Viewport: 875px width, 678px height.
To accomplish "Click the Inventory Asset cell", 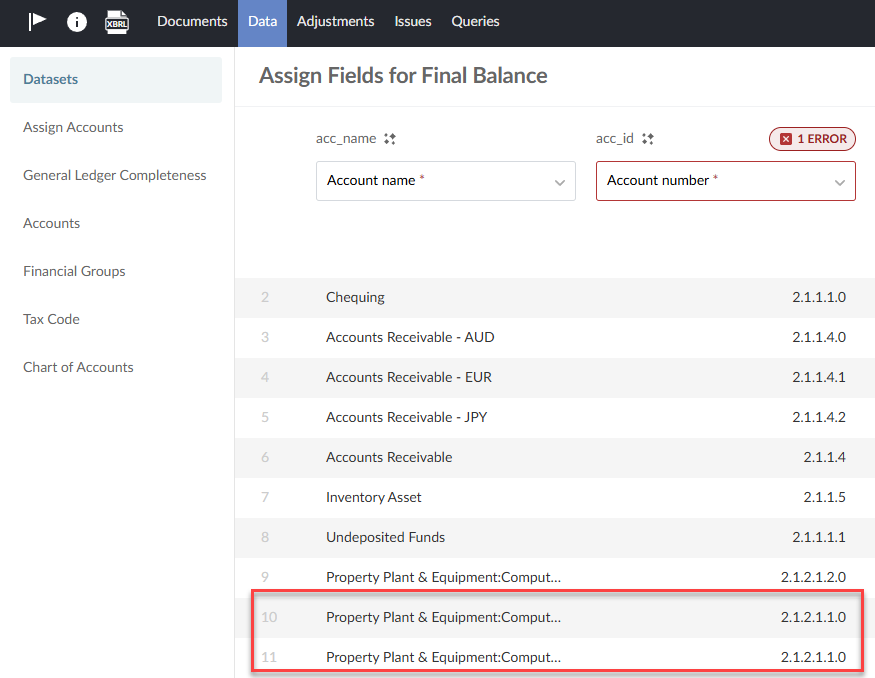I will 373,497.
